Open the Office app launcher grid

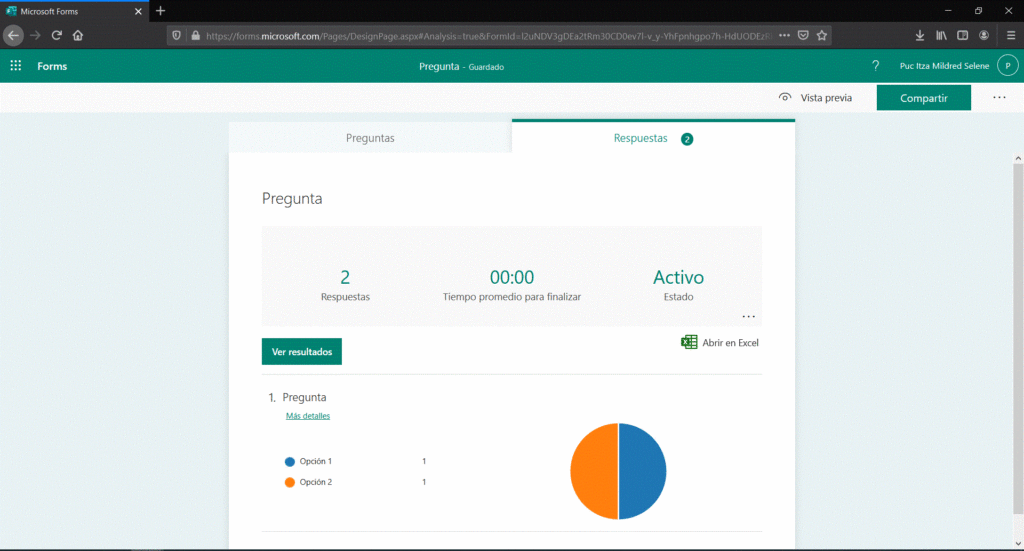coord(16,66)
